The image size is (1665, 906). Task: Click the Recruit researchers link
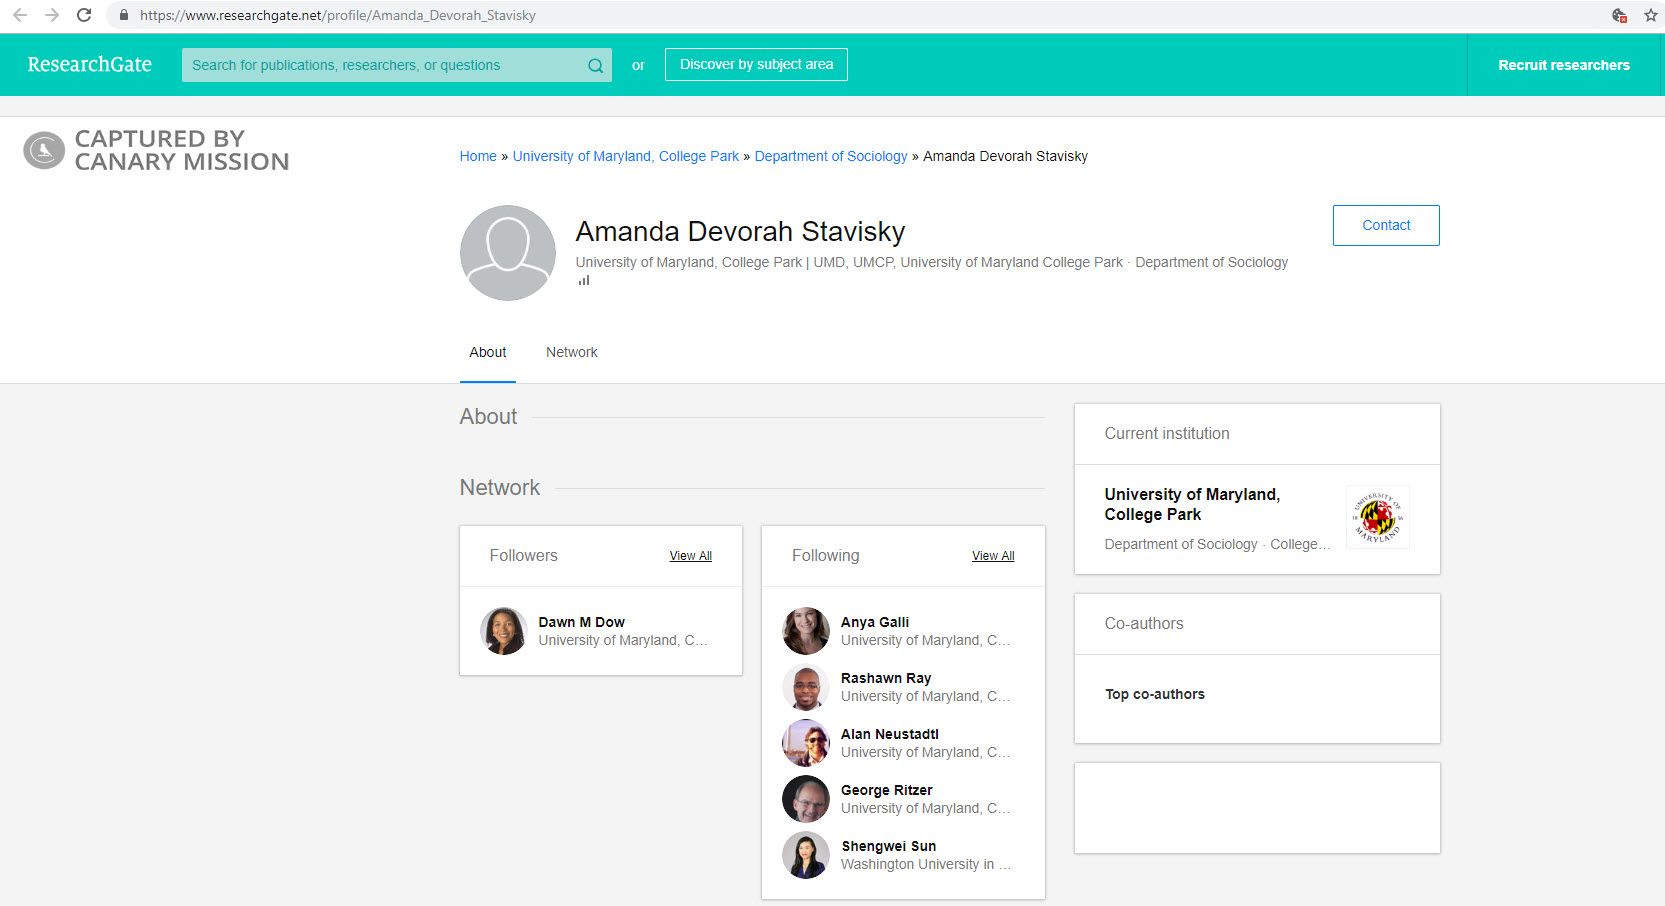pos(1563,64)
